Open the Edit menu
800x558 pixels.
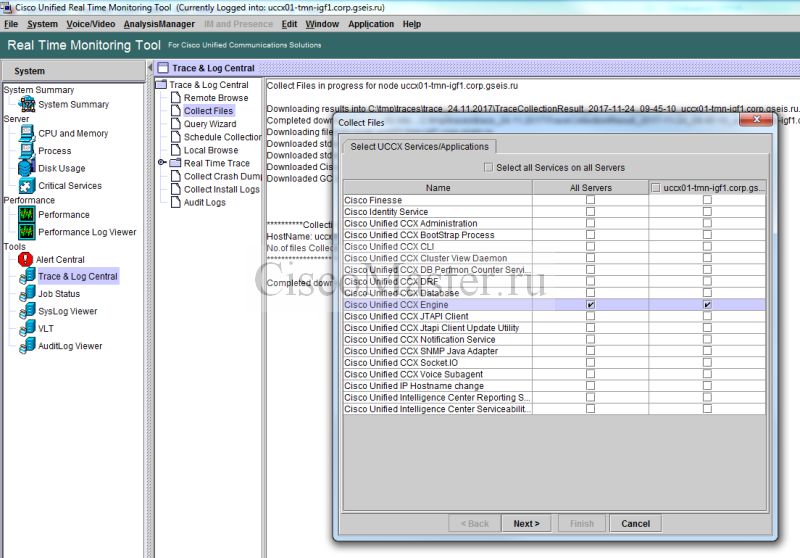pyautogui.click(x=289, y=24)
